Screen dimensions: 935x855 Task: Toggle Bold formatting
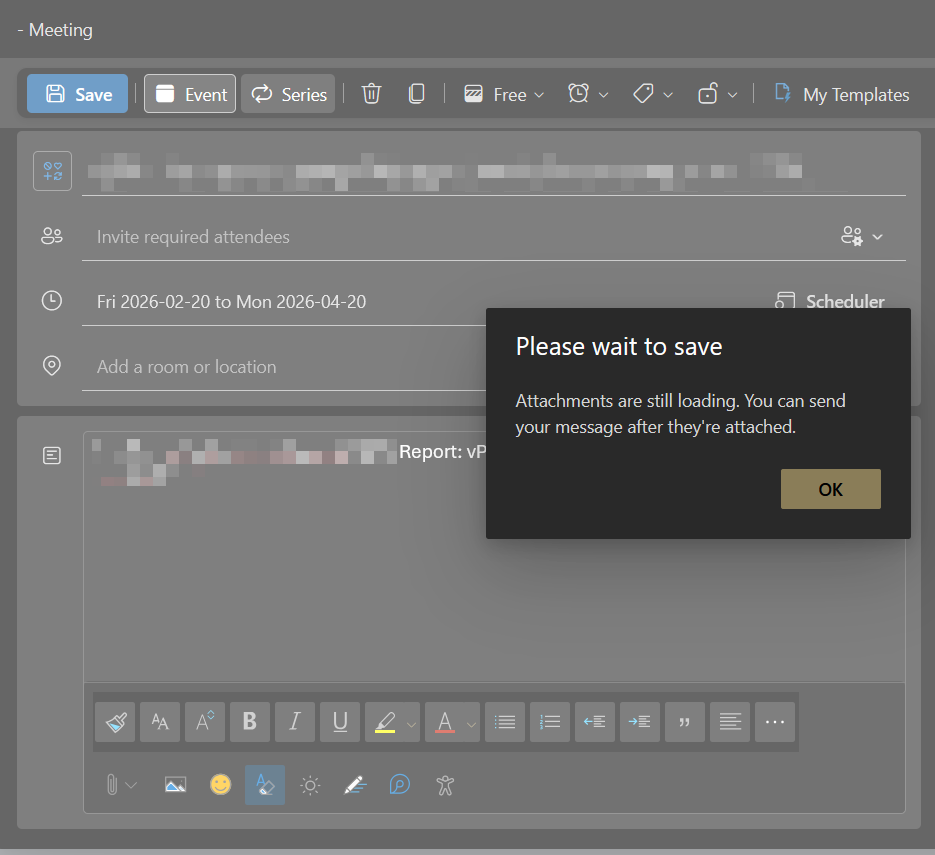pos(250,721)
